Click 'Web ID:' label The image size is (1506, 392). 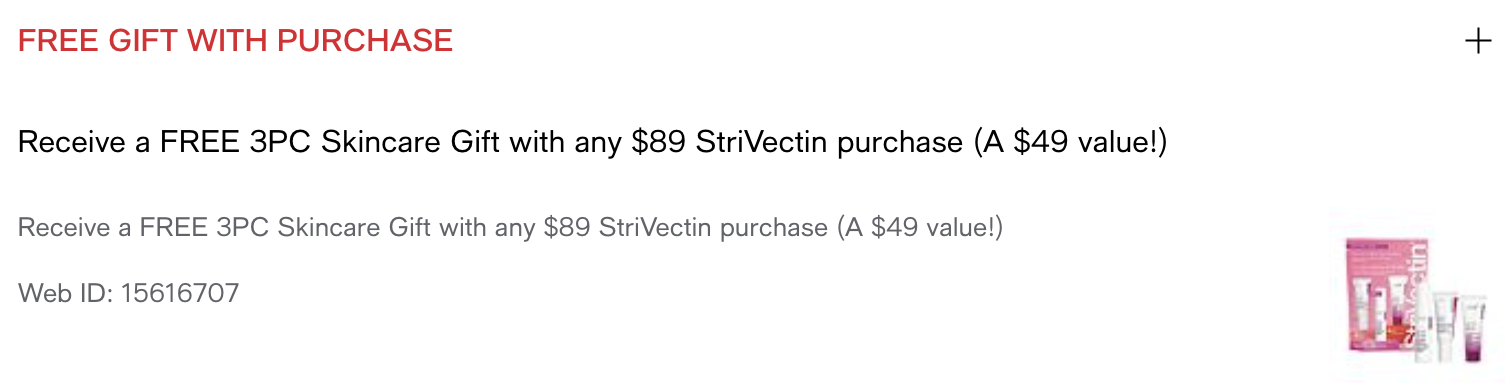point(66,293)
